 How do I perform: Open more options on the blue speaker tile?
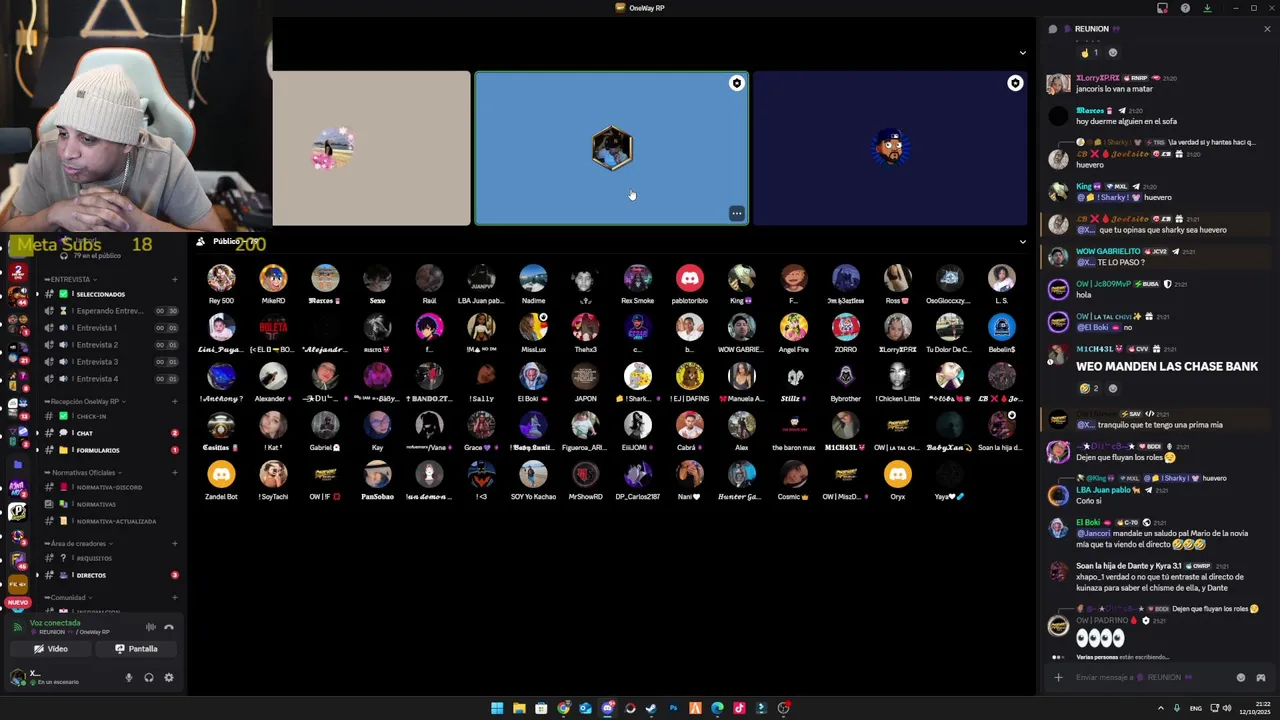[737, 213]
